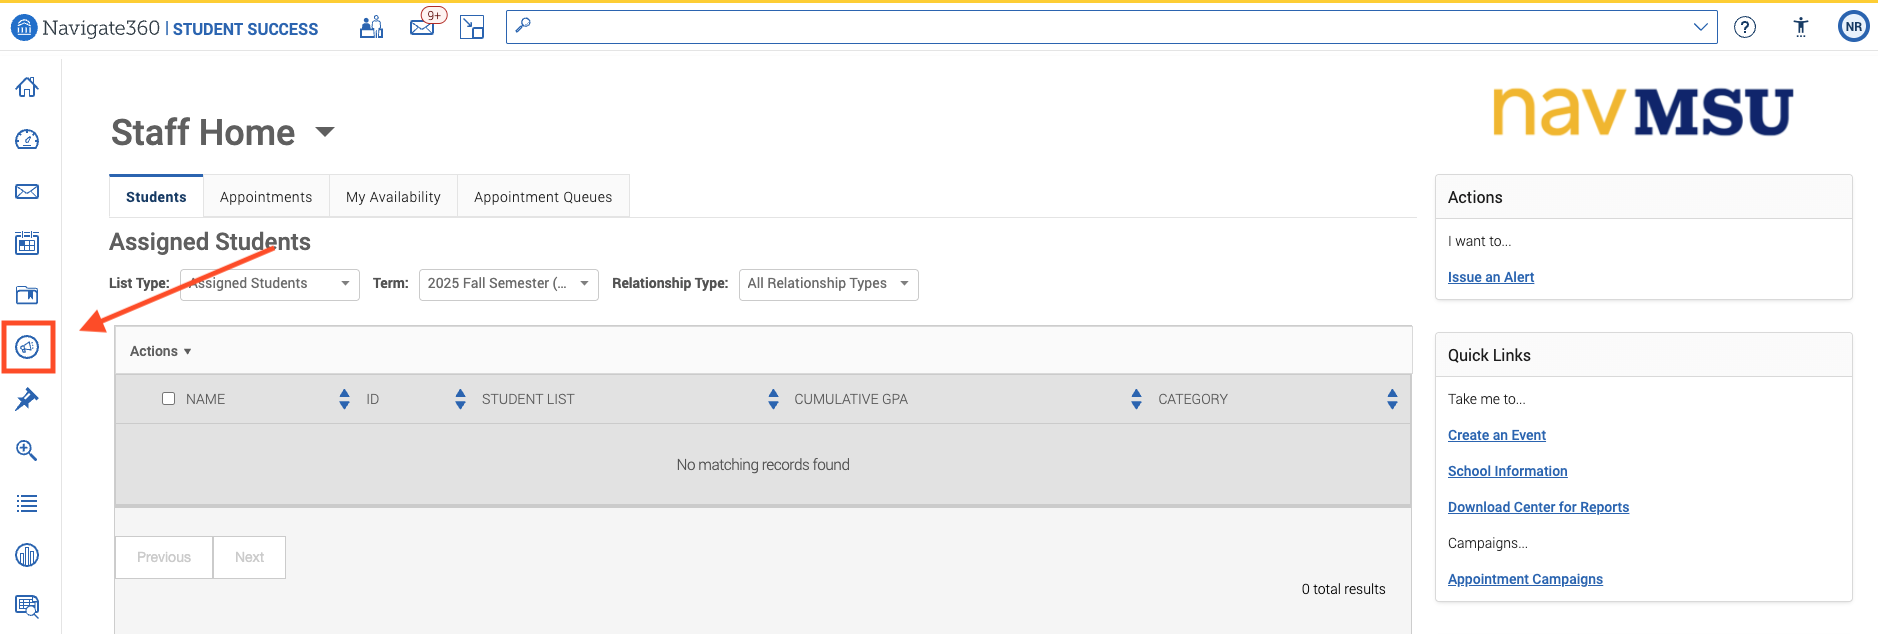
Task: Open the Term 2025 Fall Semester dropdown
Action: tap(509, 284)
